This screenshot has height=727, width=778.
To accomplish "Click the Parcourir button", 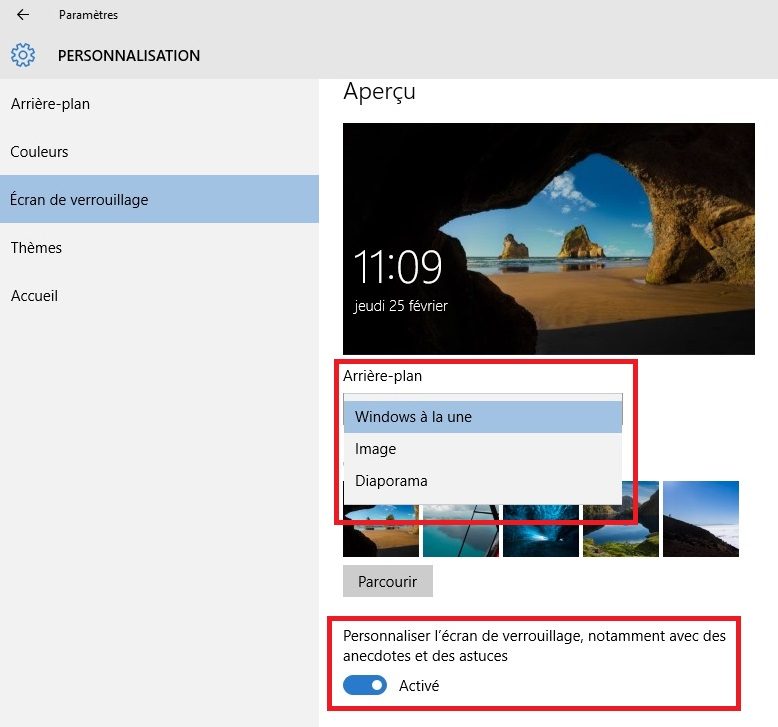I will (x=387, y=581).
